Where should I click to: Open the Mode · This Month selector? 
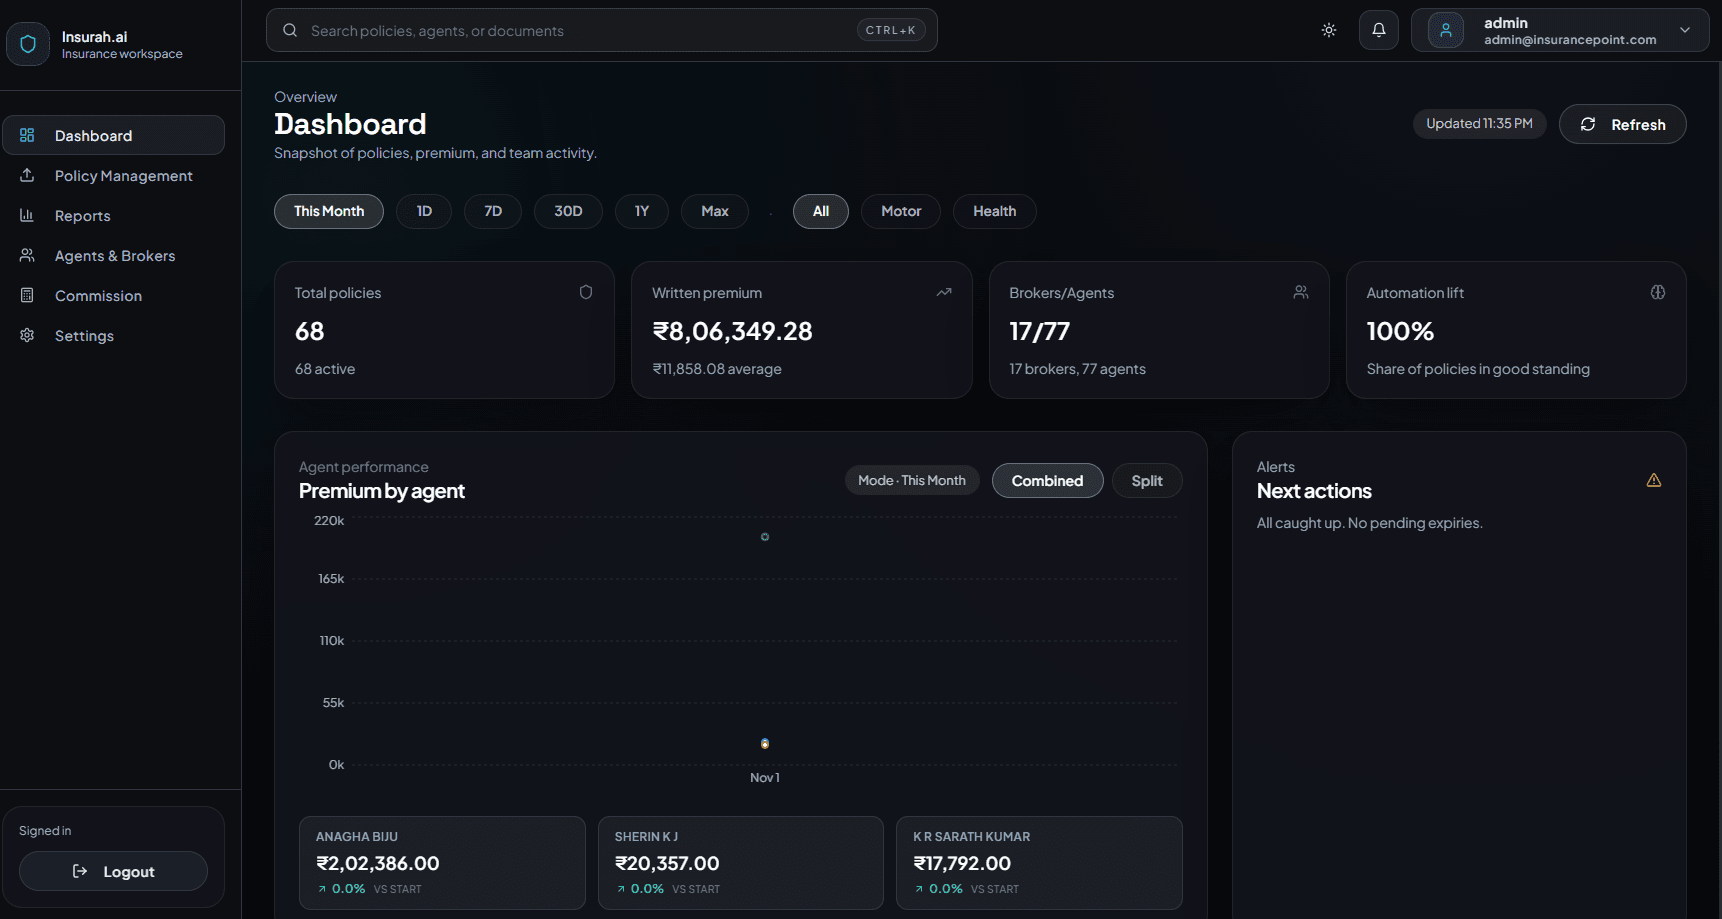tap(911, 480)
